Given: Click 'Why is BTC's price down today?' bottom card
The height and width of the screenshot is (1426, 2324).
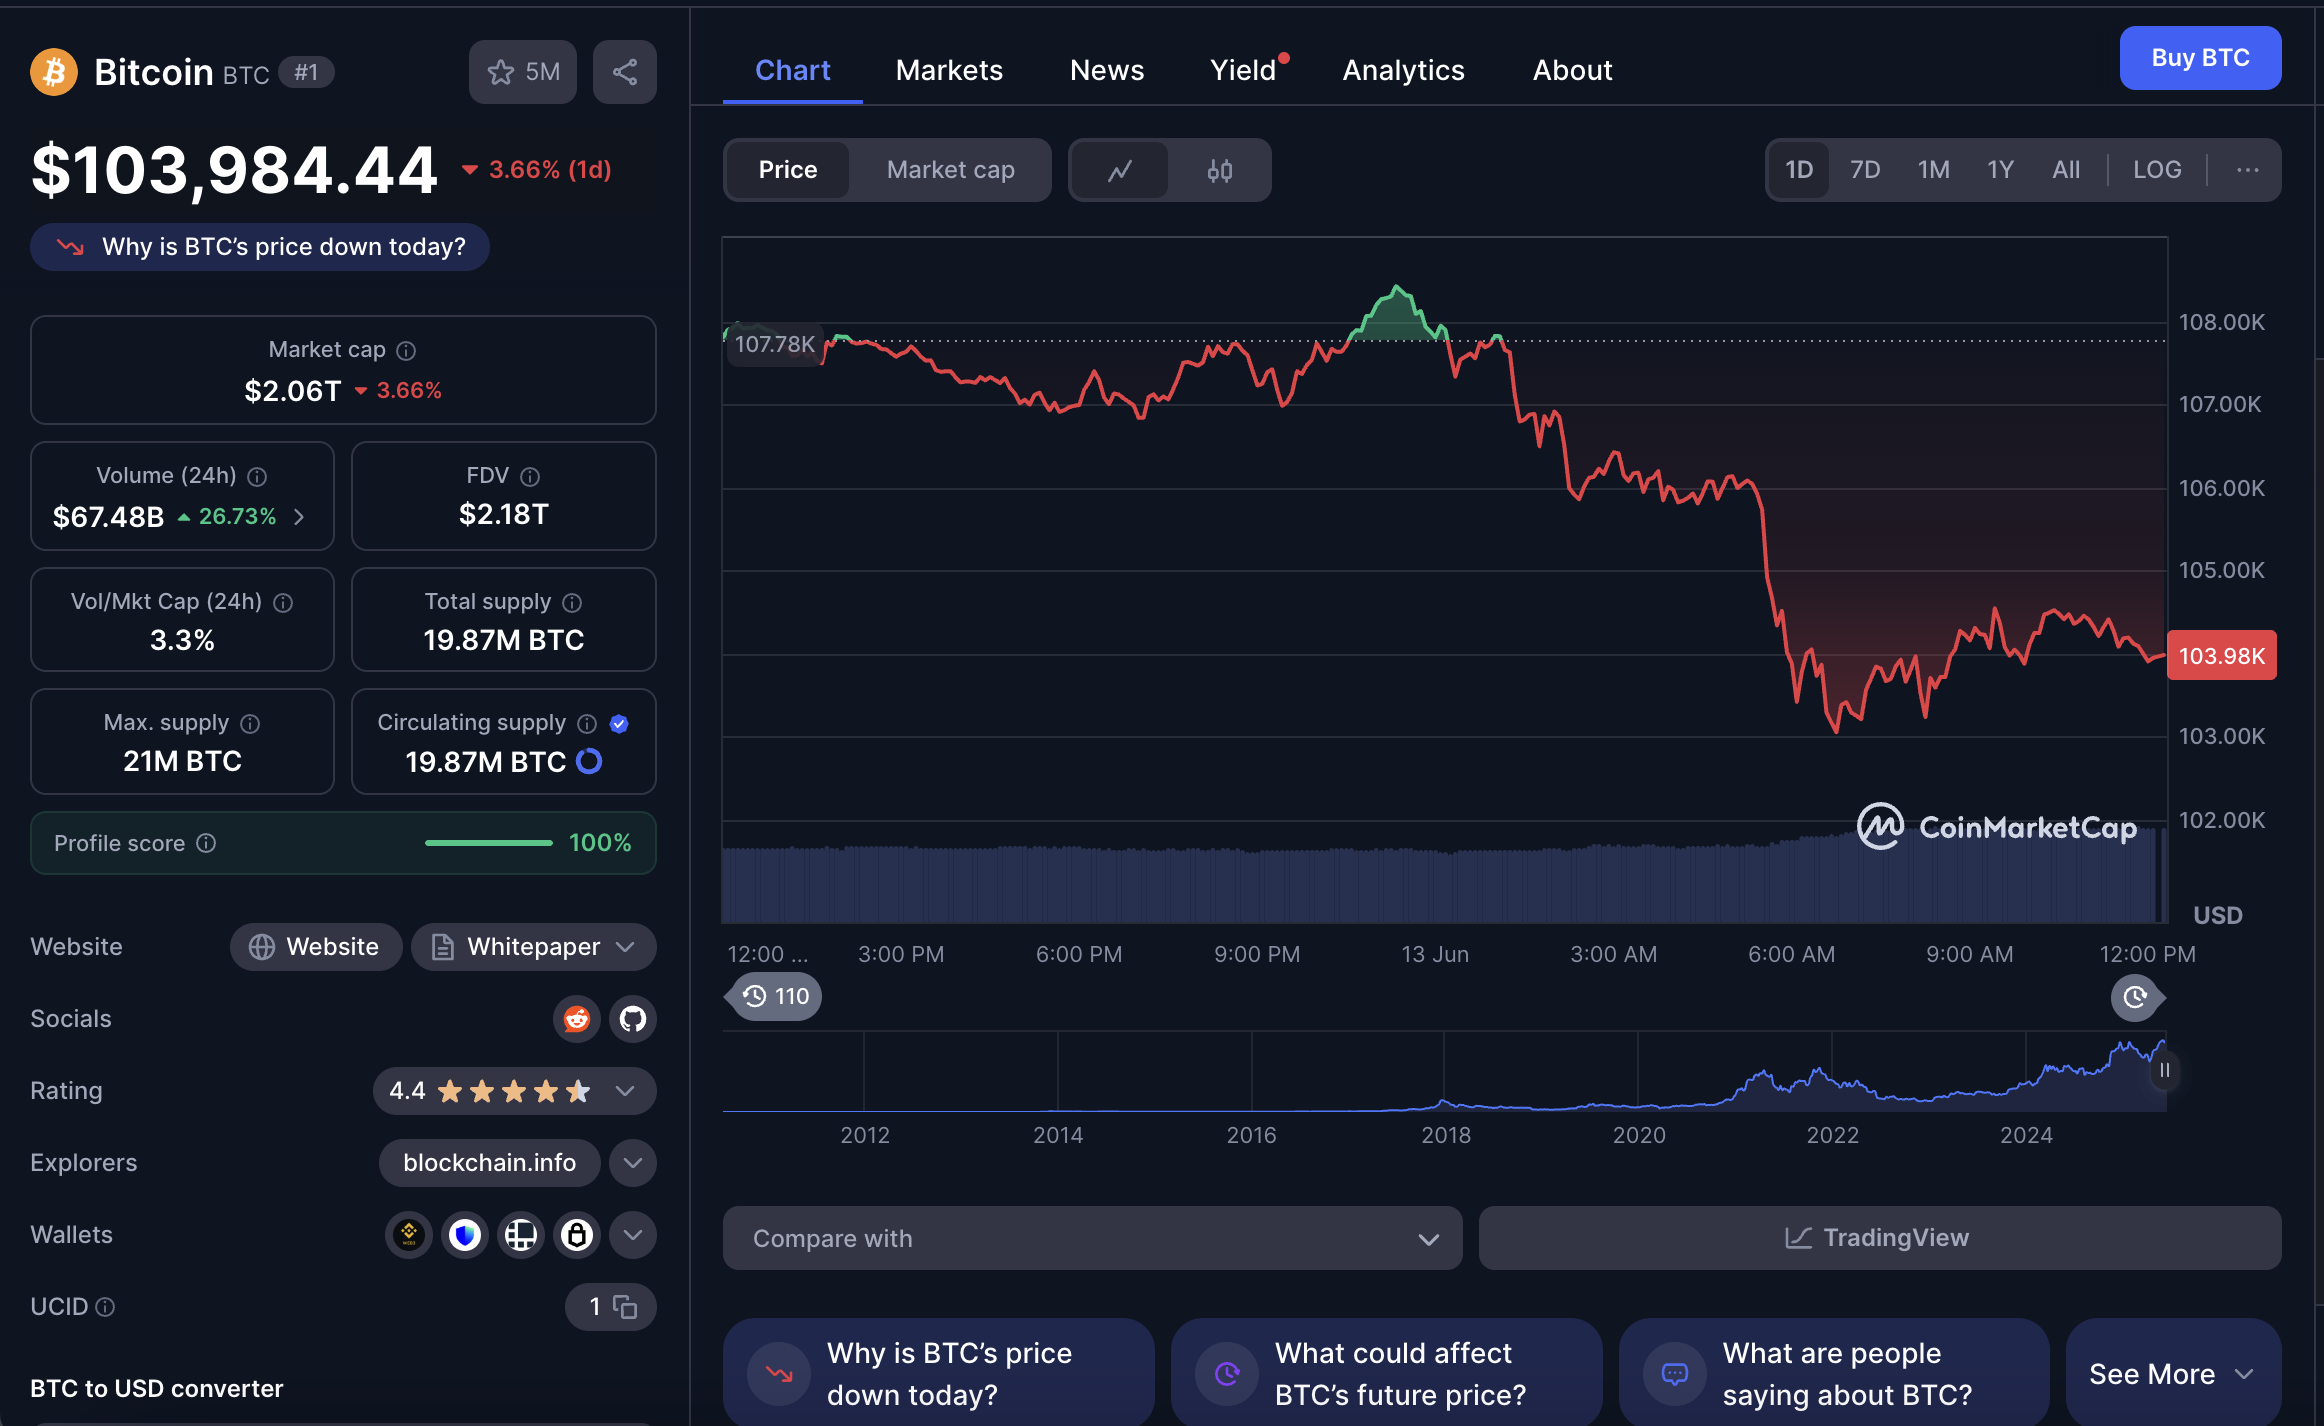Looking at the screenshot, I should pos(938,1374).
